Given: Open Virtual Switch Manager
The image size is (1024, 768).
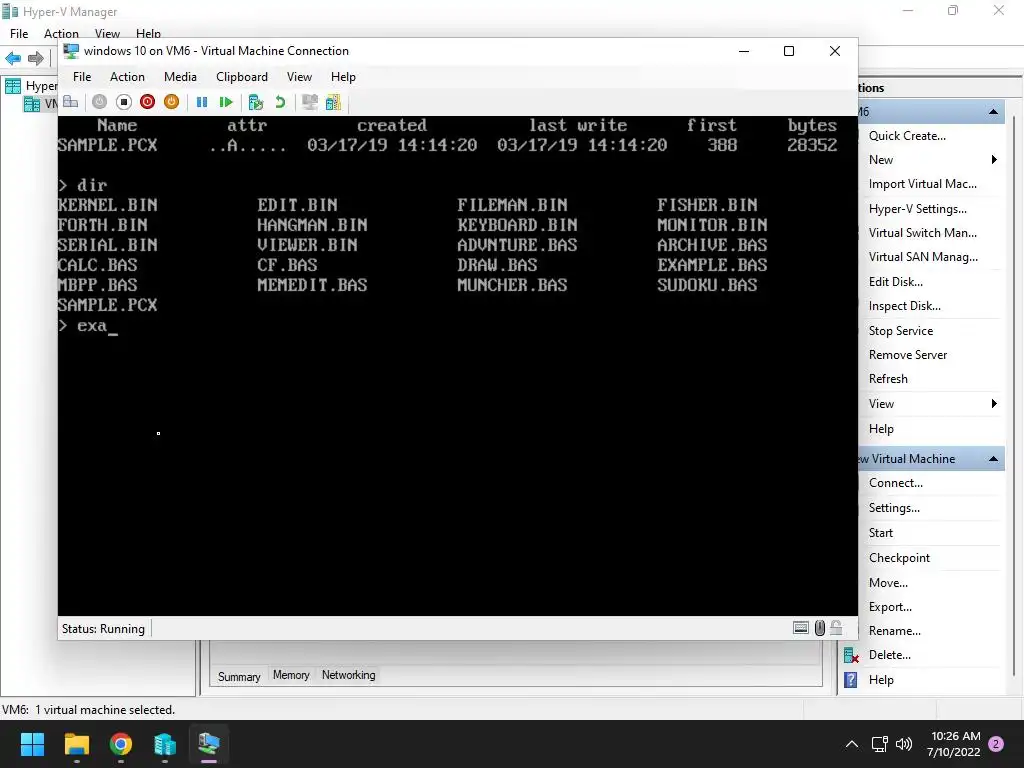Looking at the screenshot, I should coord(923,233).
